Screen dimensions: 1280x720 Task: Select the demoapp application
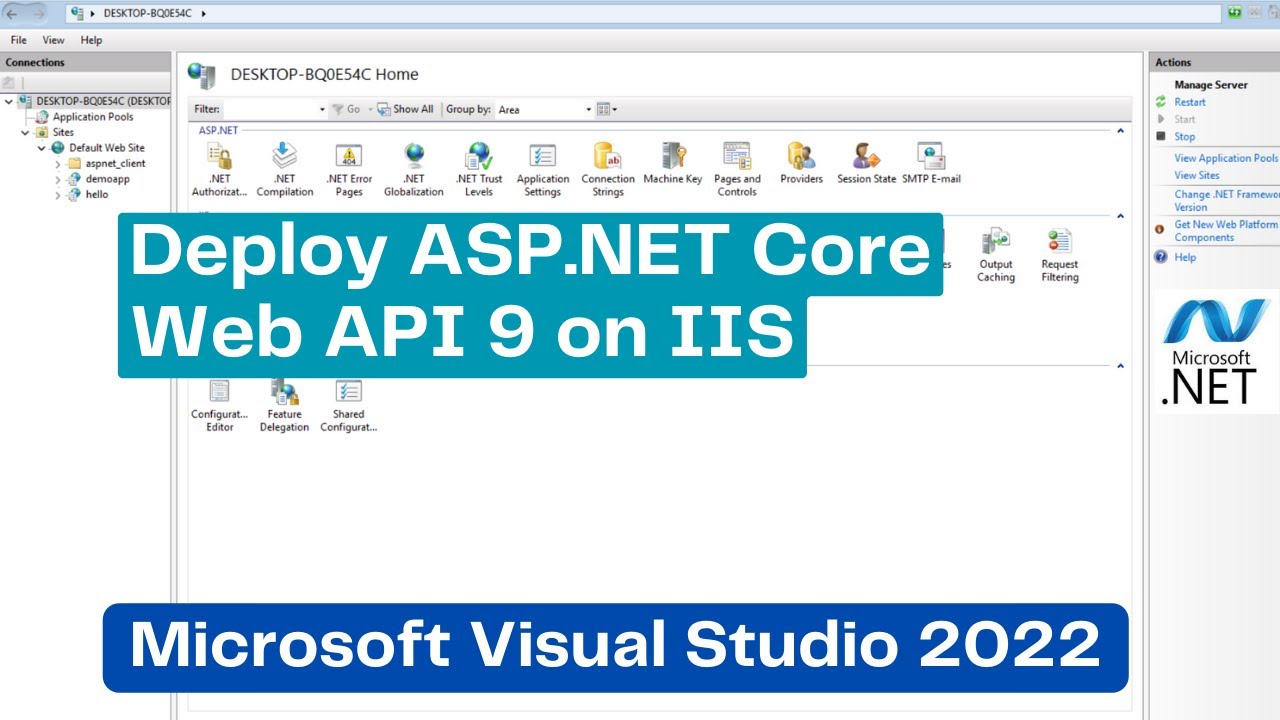point(107,179)
